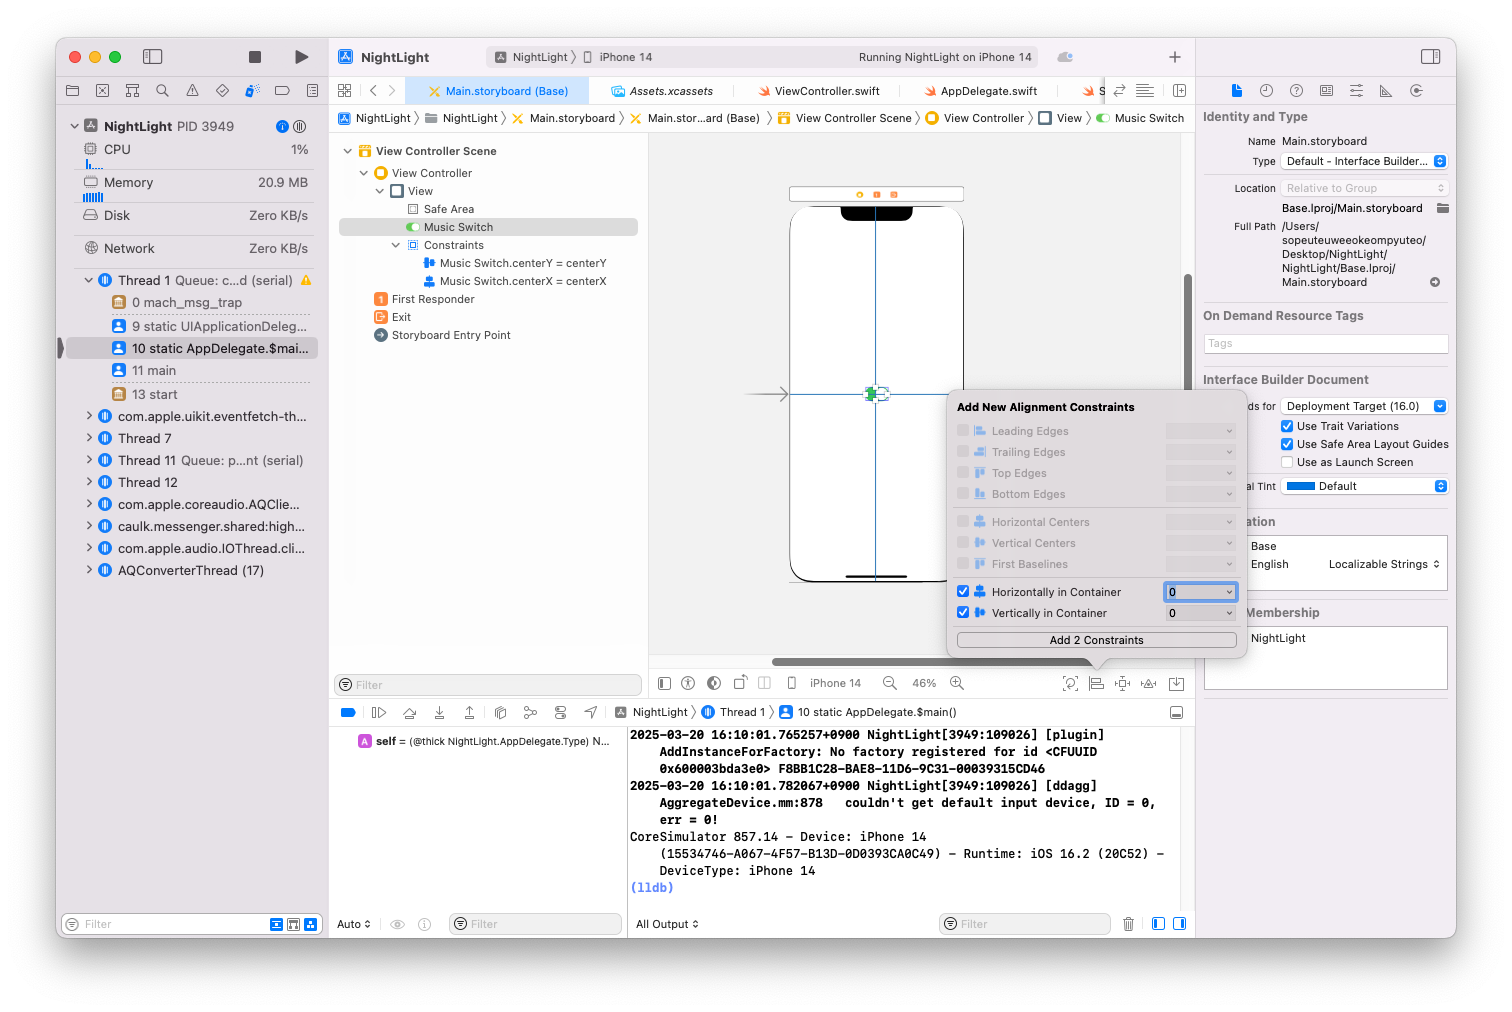Open Debug View Hierarchy icon
This screenshot has width=1512, height=1012.
coord(500,712)
